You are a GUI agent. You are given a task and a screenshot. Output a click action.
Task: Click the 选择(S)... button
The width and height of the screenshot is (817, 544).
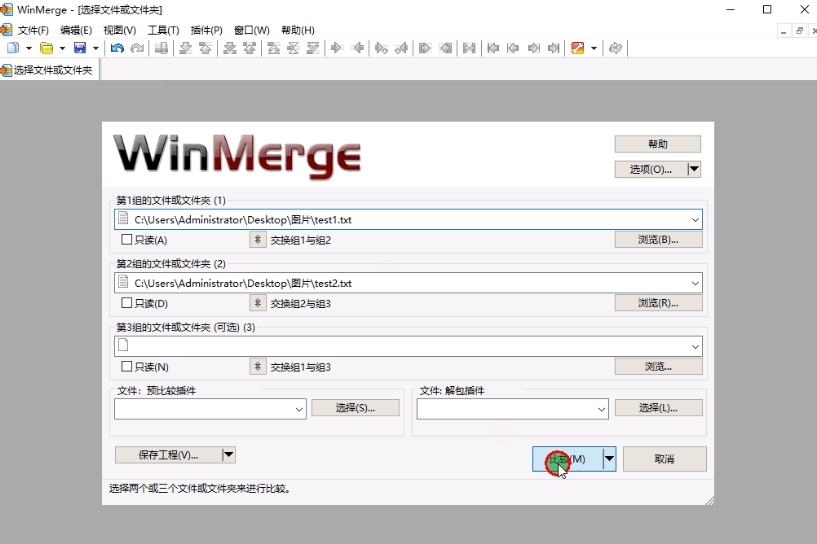coord(355,407)
